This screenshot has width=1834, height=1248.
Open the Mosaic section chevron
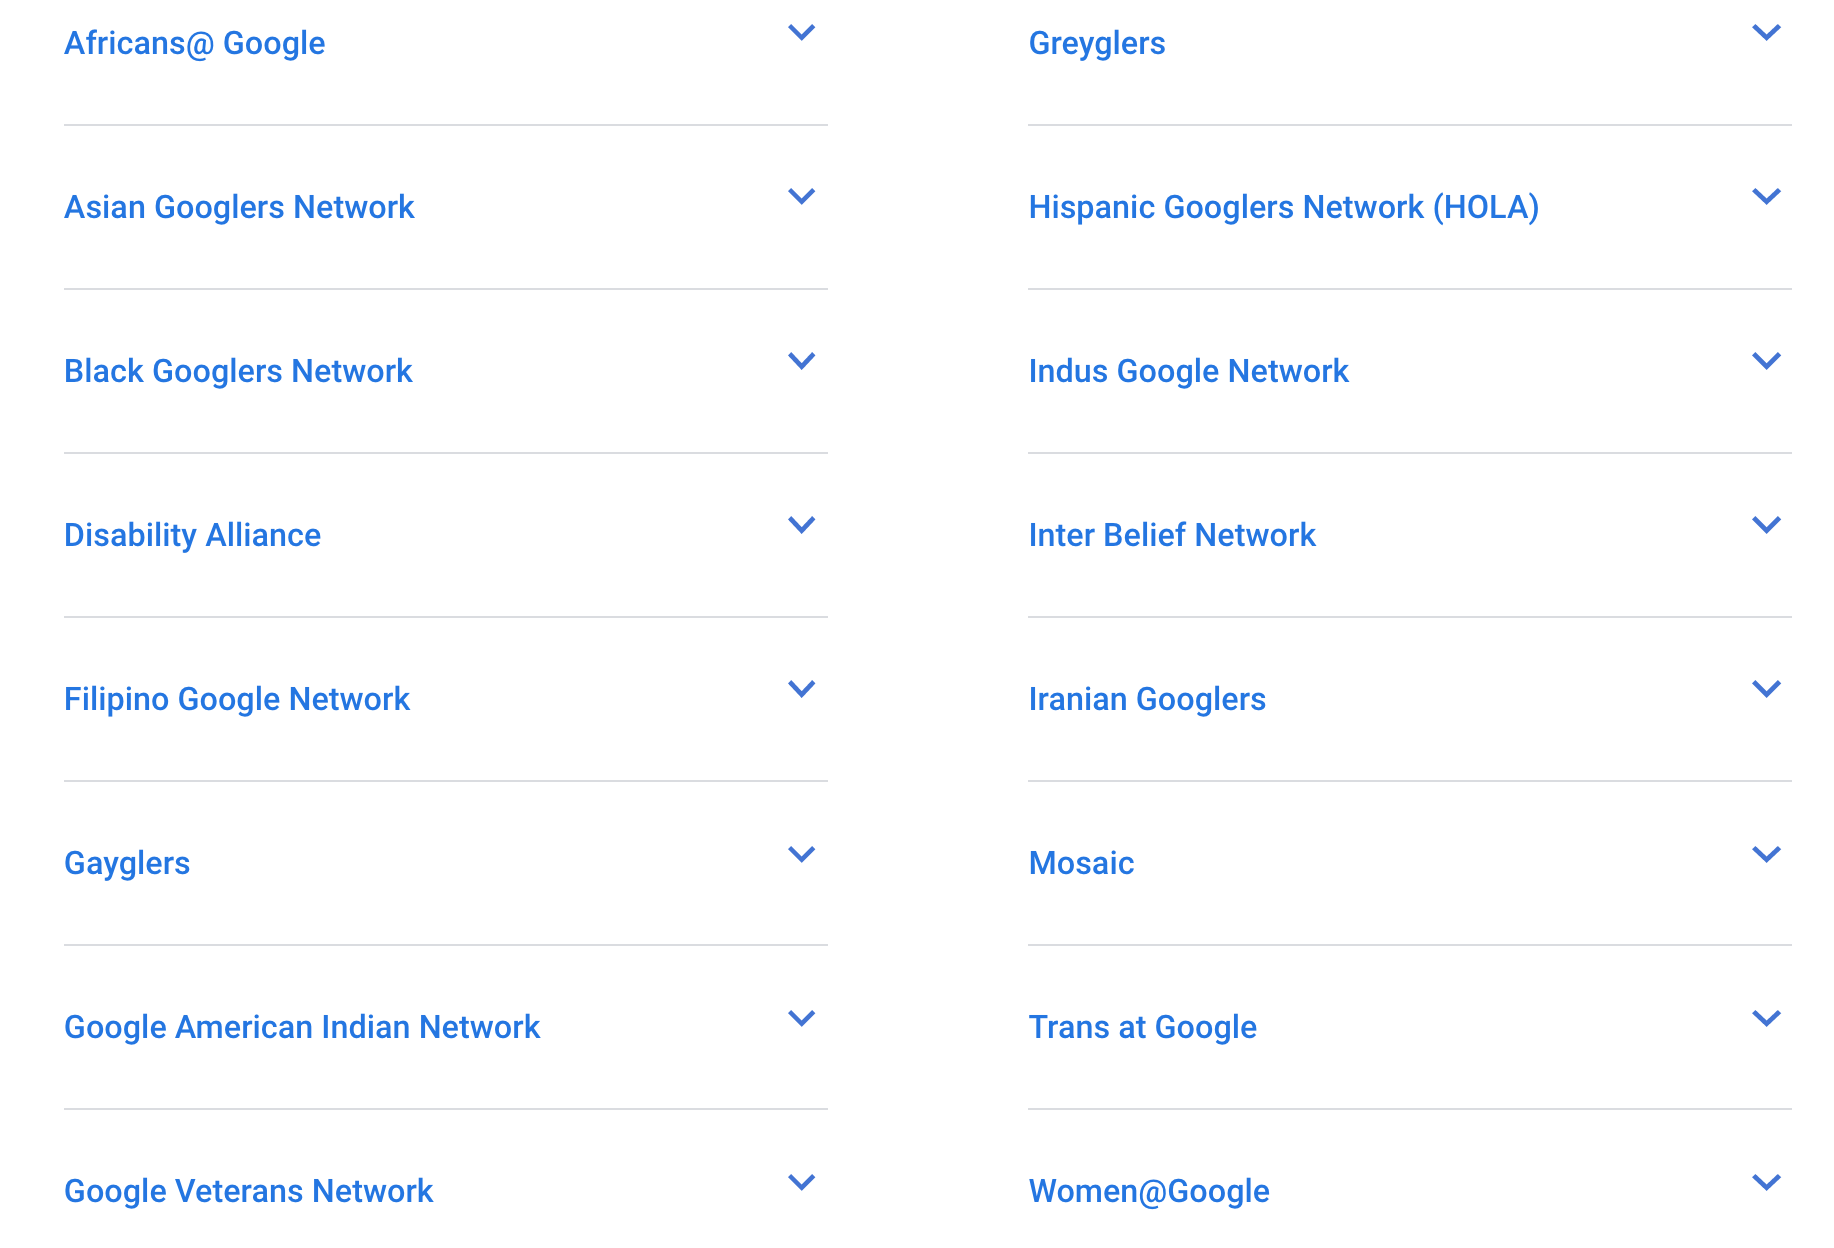tap(1766, 854)
